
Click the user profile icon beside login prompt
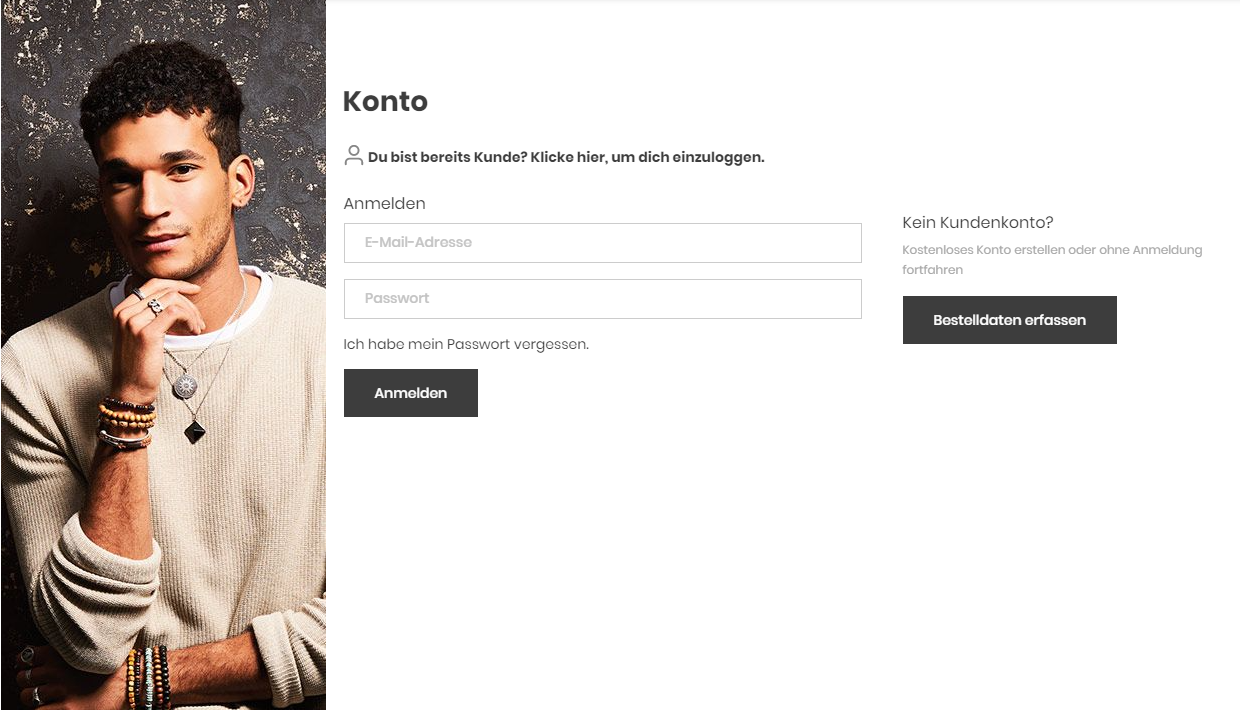353,155
